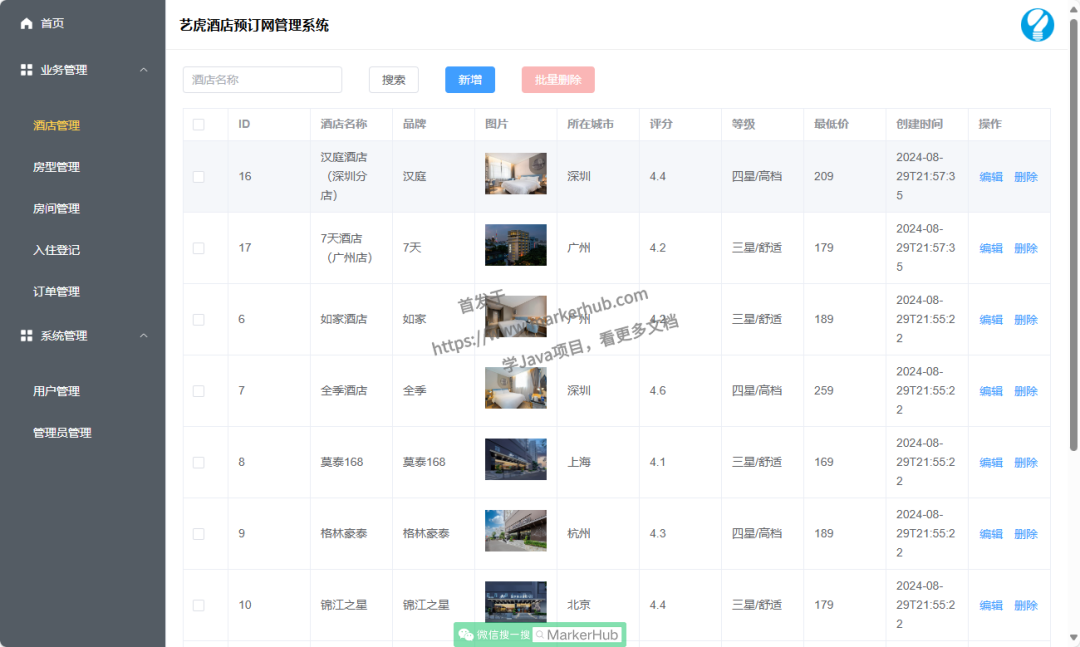Collapse the 系统管理 menu chevron
This screenshot has width=1080, height=647.
144,336
